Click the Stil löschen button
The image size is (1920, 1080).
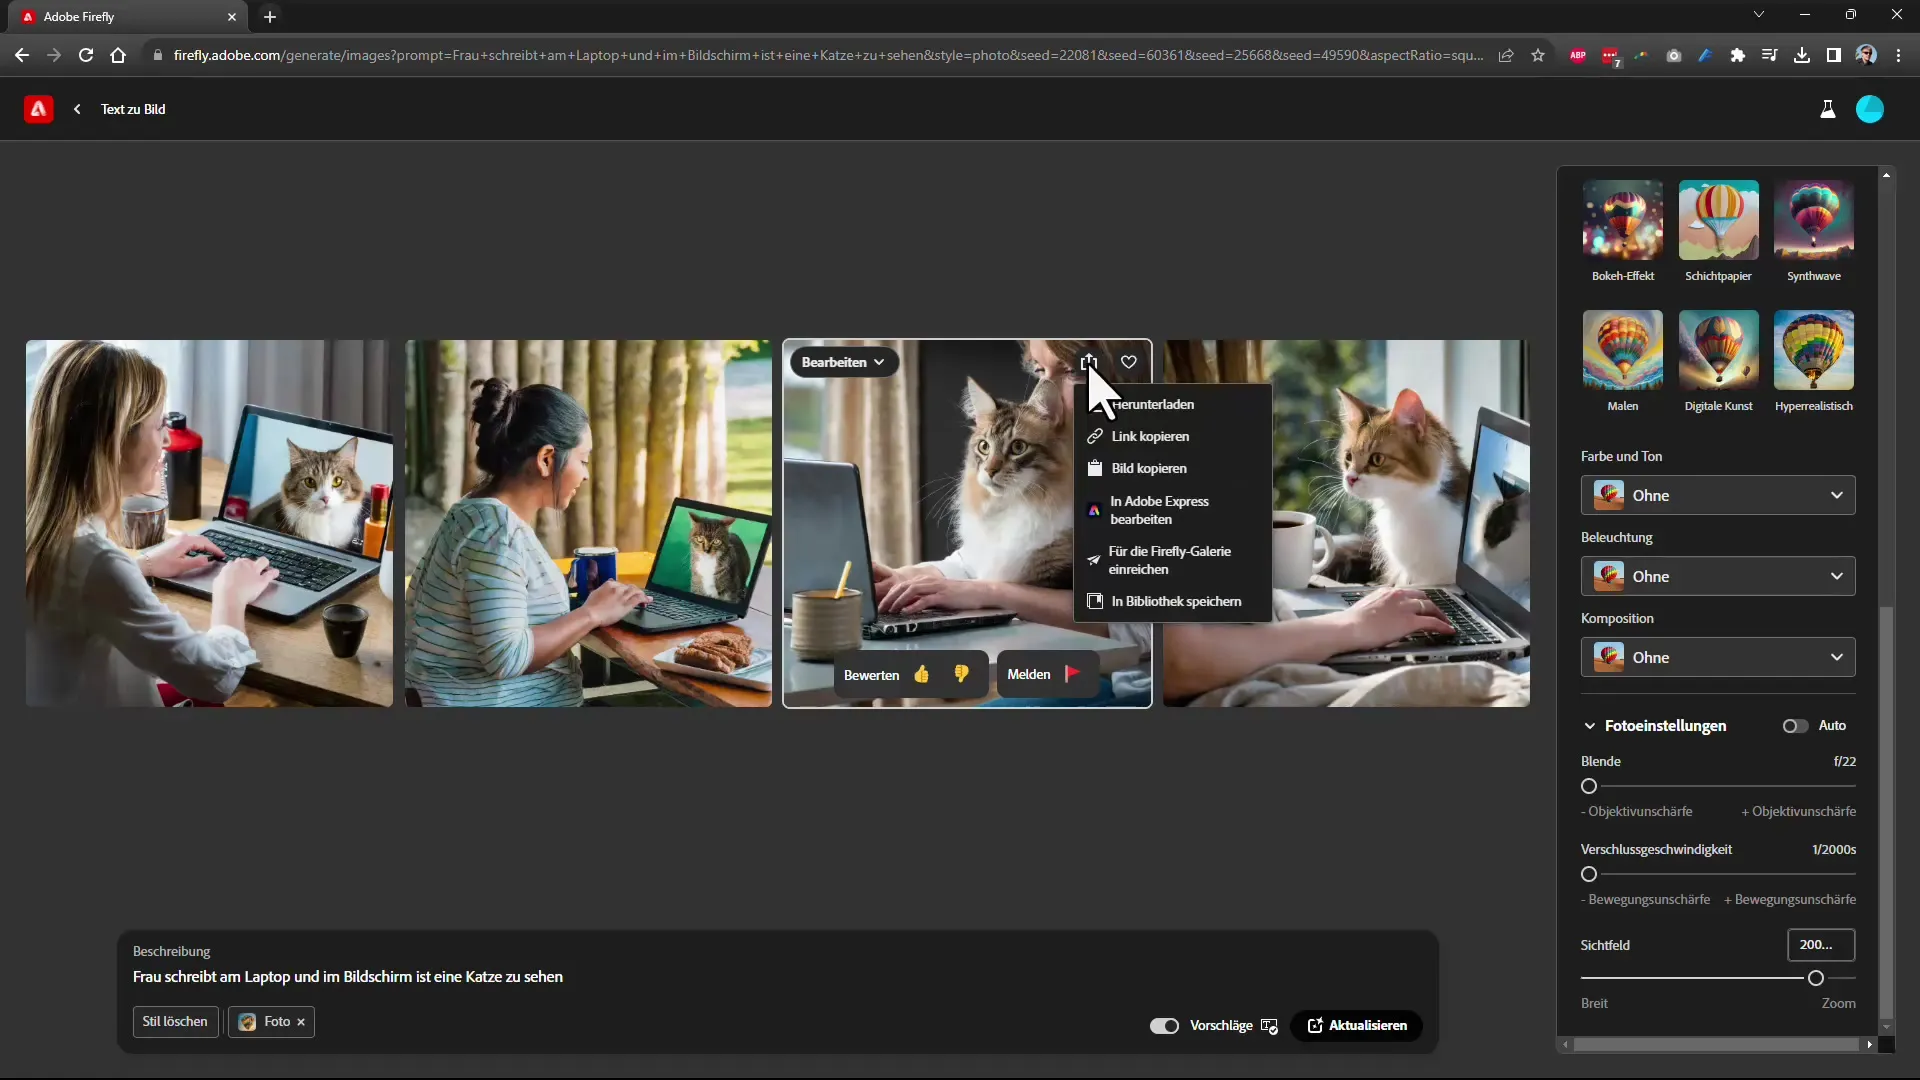click(175, 1021)
